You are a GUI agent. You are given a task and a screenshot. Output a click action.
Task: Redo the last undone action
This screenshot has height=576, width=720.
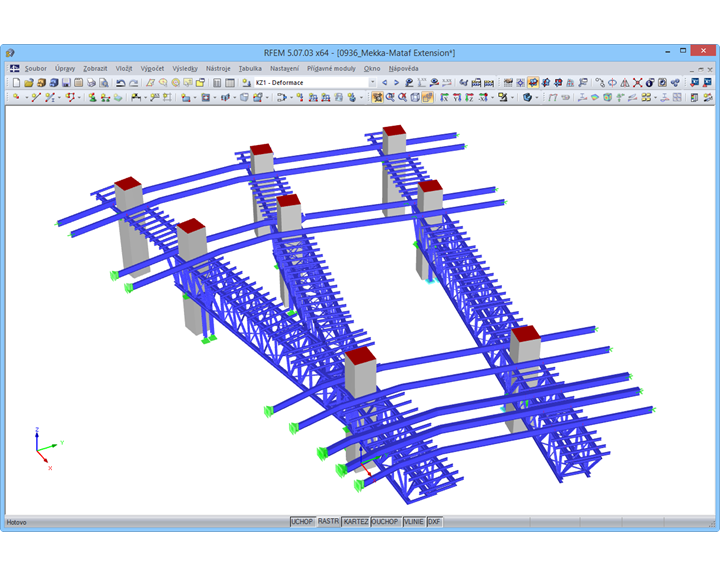click(134, 83)
